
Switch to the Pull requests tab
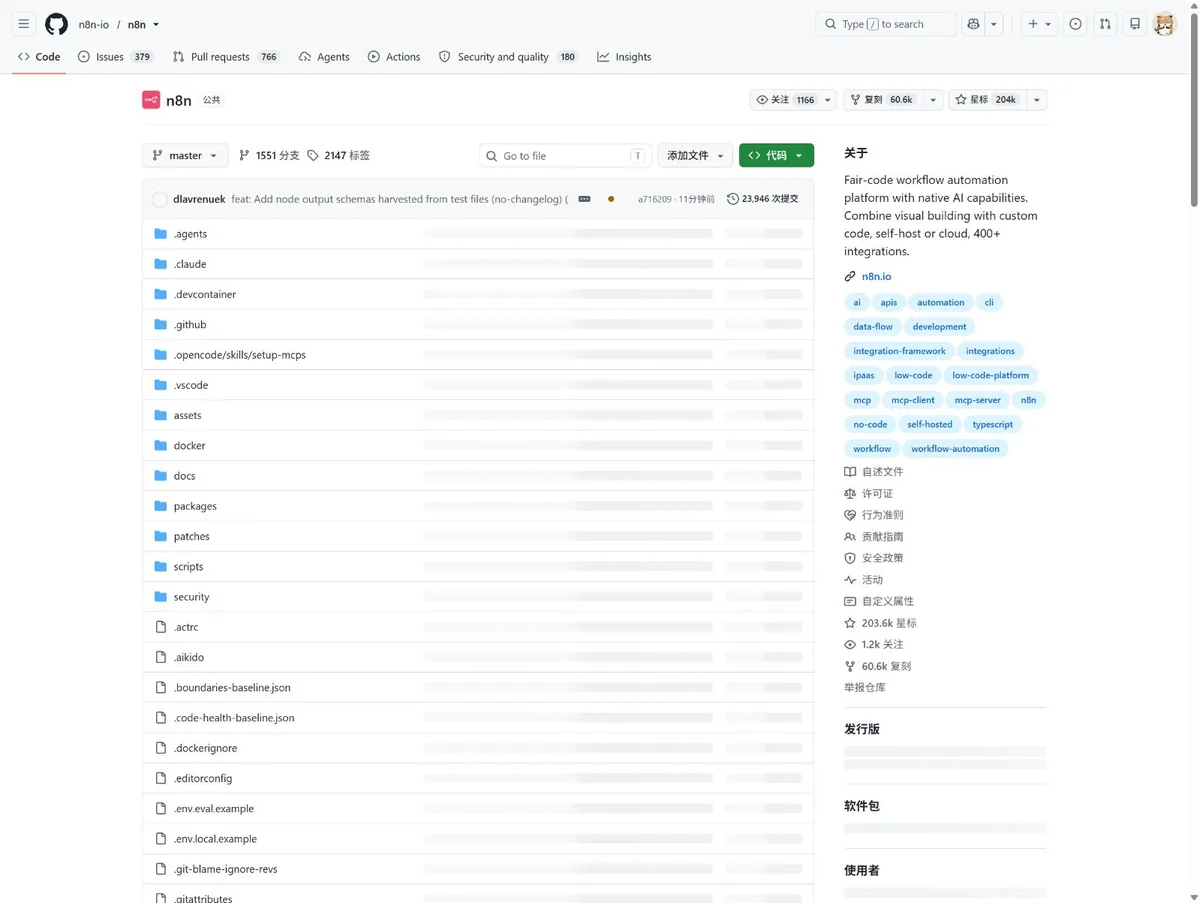pyautogui.click(x=225, y=57)
